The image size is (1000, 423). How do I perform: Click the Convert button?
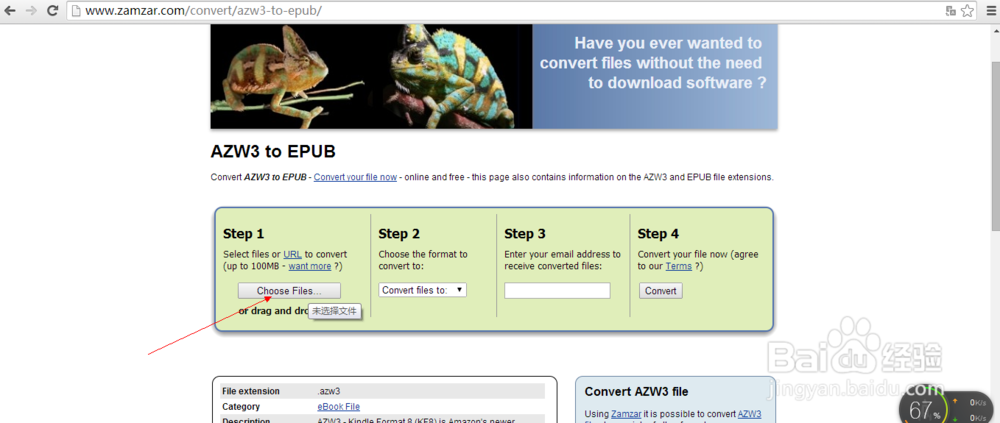click(660, 291)
